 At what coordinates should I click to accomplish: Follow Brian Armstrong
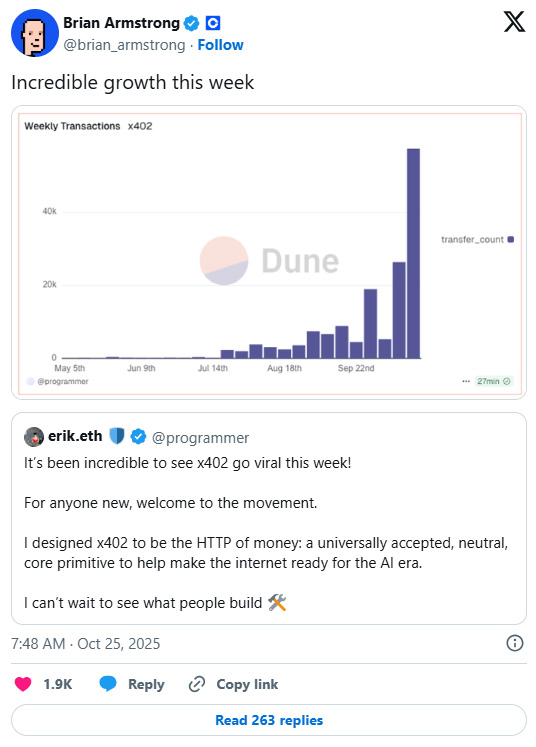coord(221,45)
